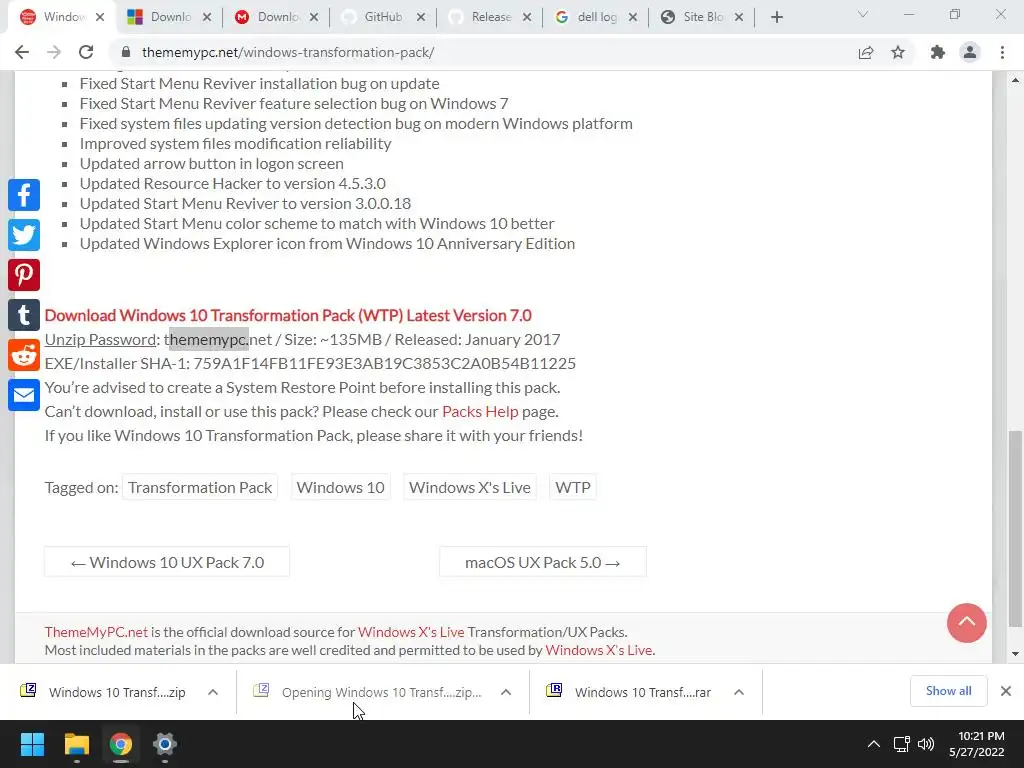
Task: Expand options for Windows 10 Transf rar download
Action: pyautogui.click(x=739, y=692)
